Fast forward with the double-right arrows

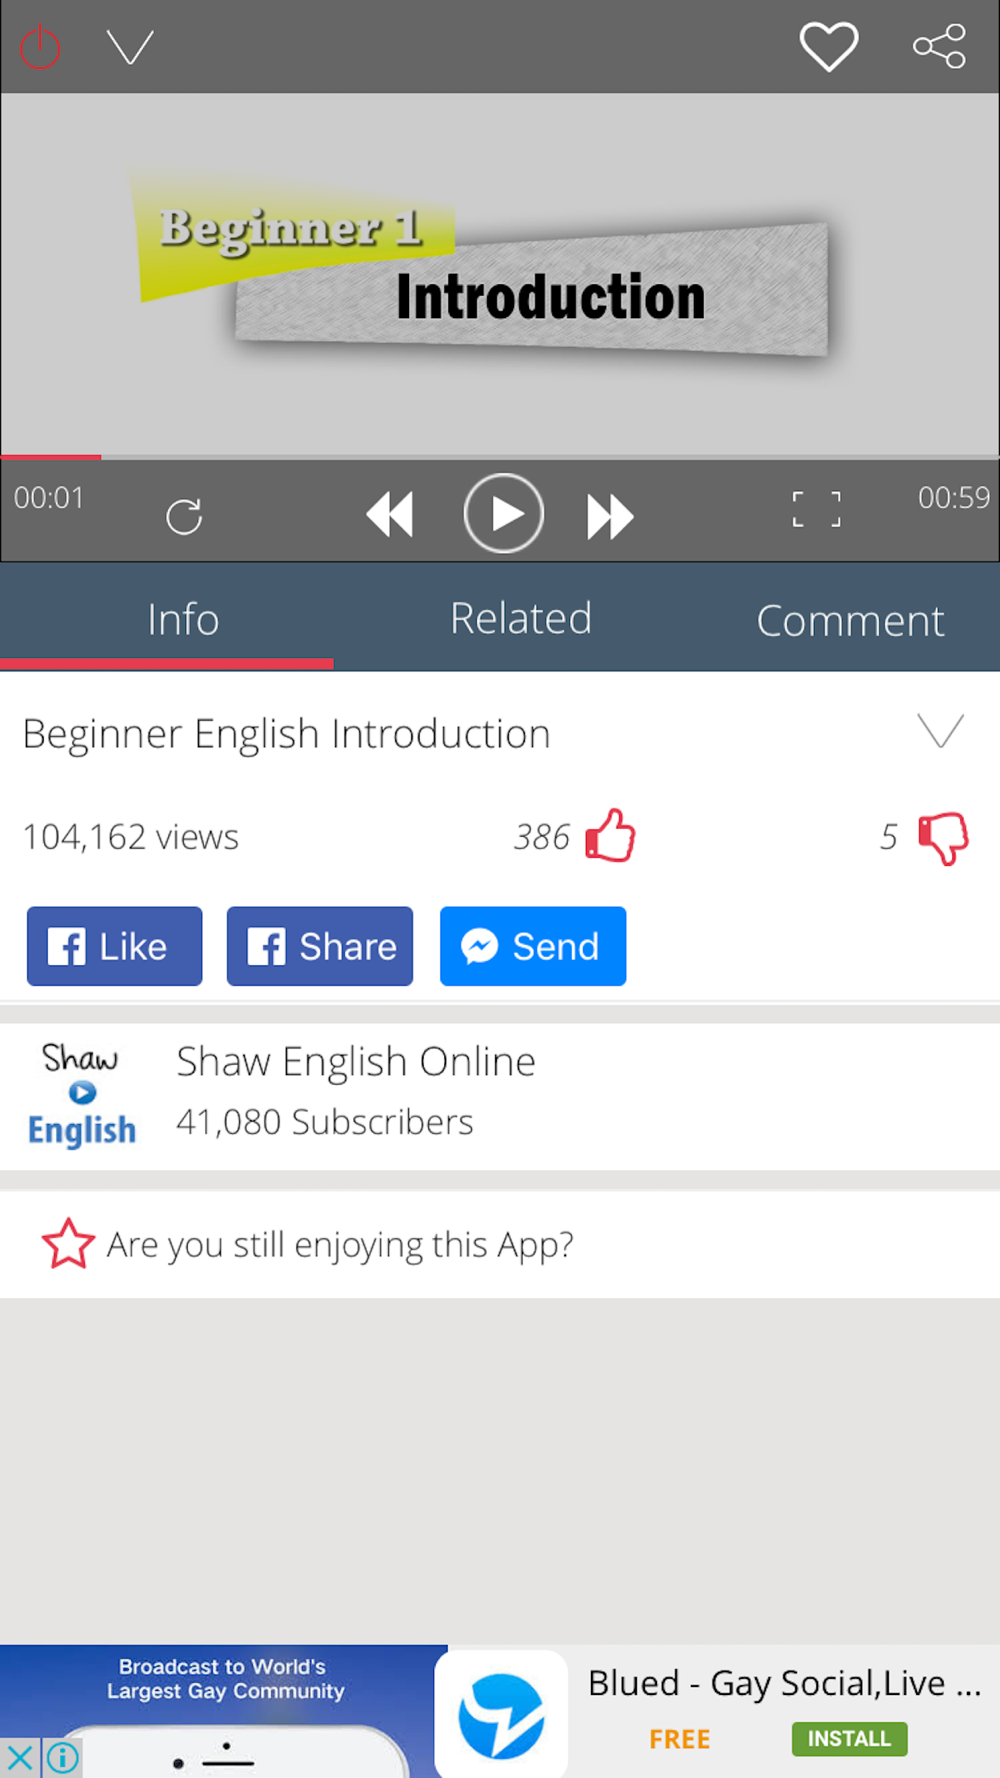(x=610, y=516)
